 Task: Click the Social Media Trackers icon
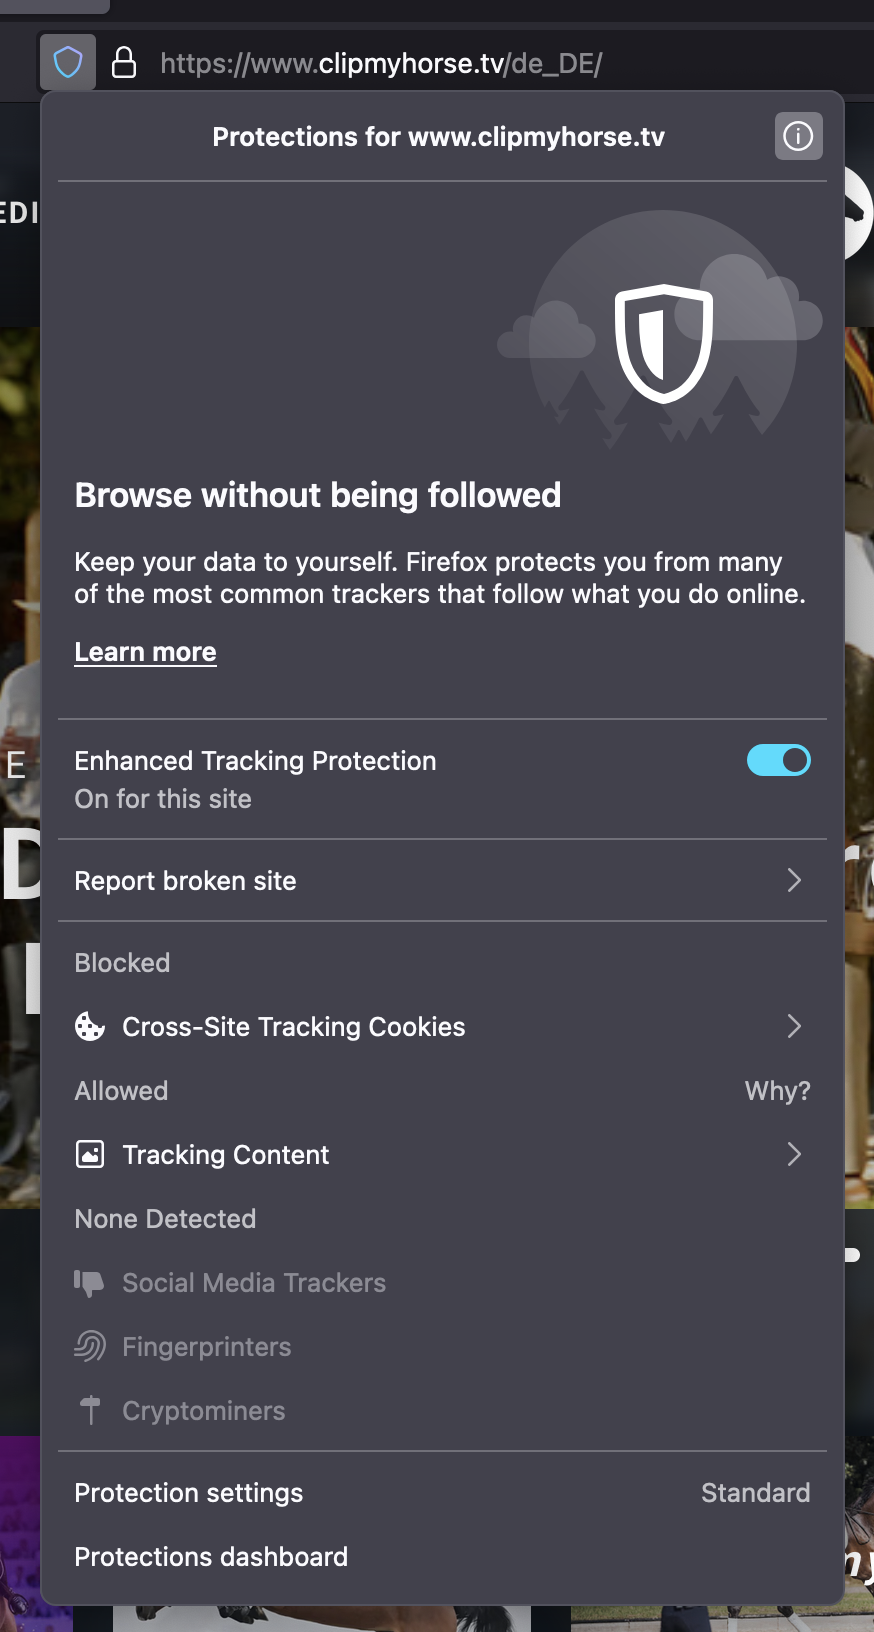coord(89,1283)
